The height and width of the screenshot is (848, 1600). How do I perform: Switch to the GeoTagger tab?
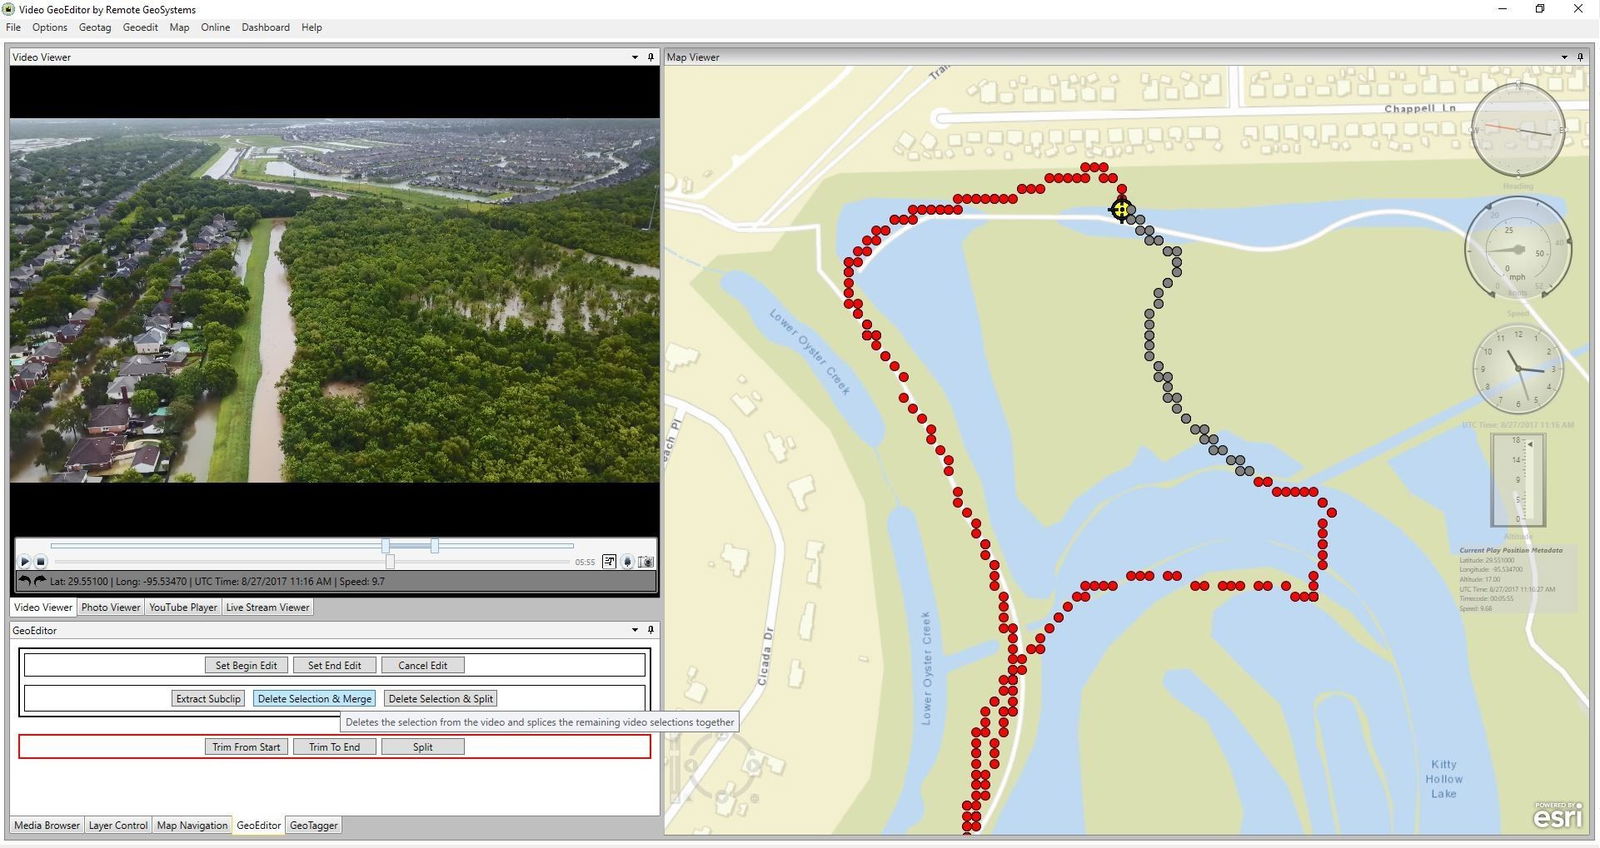point(314,825)
